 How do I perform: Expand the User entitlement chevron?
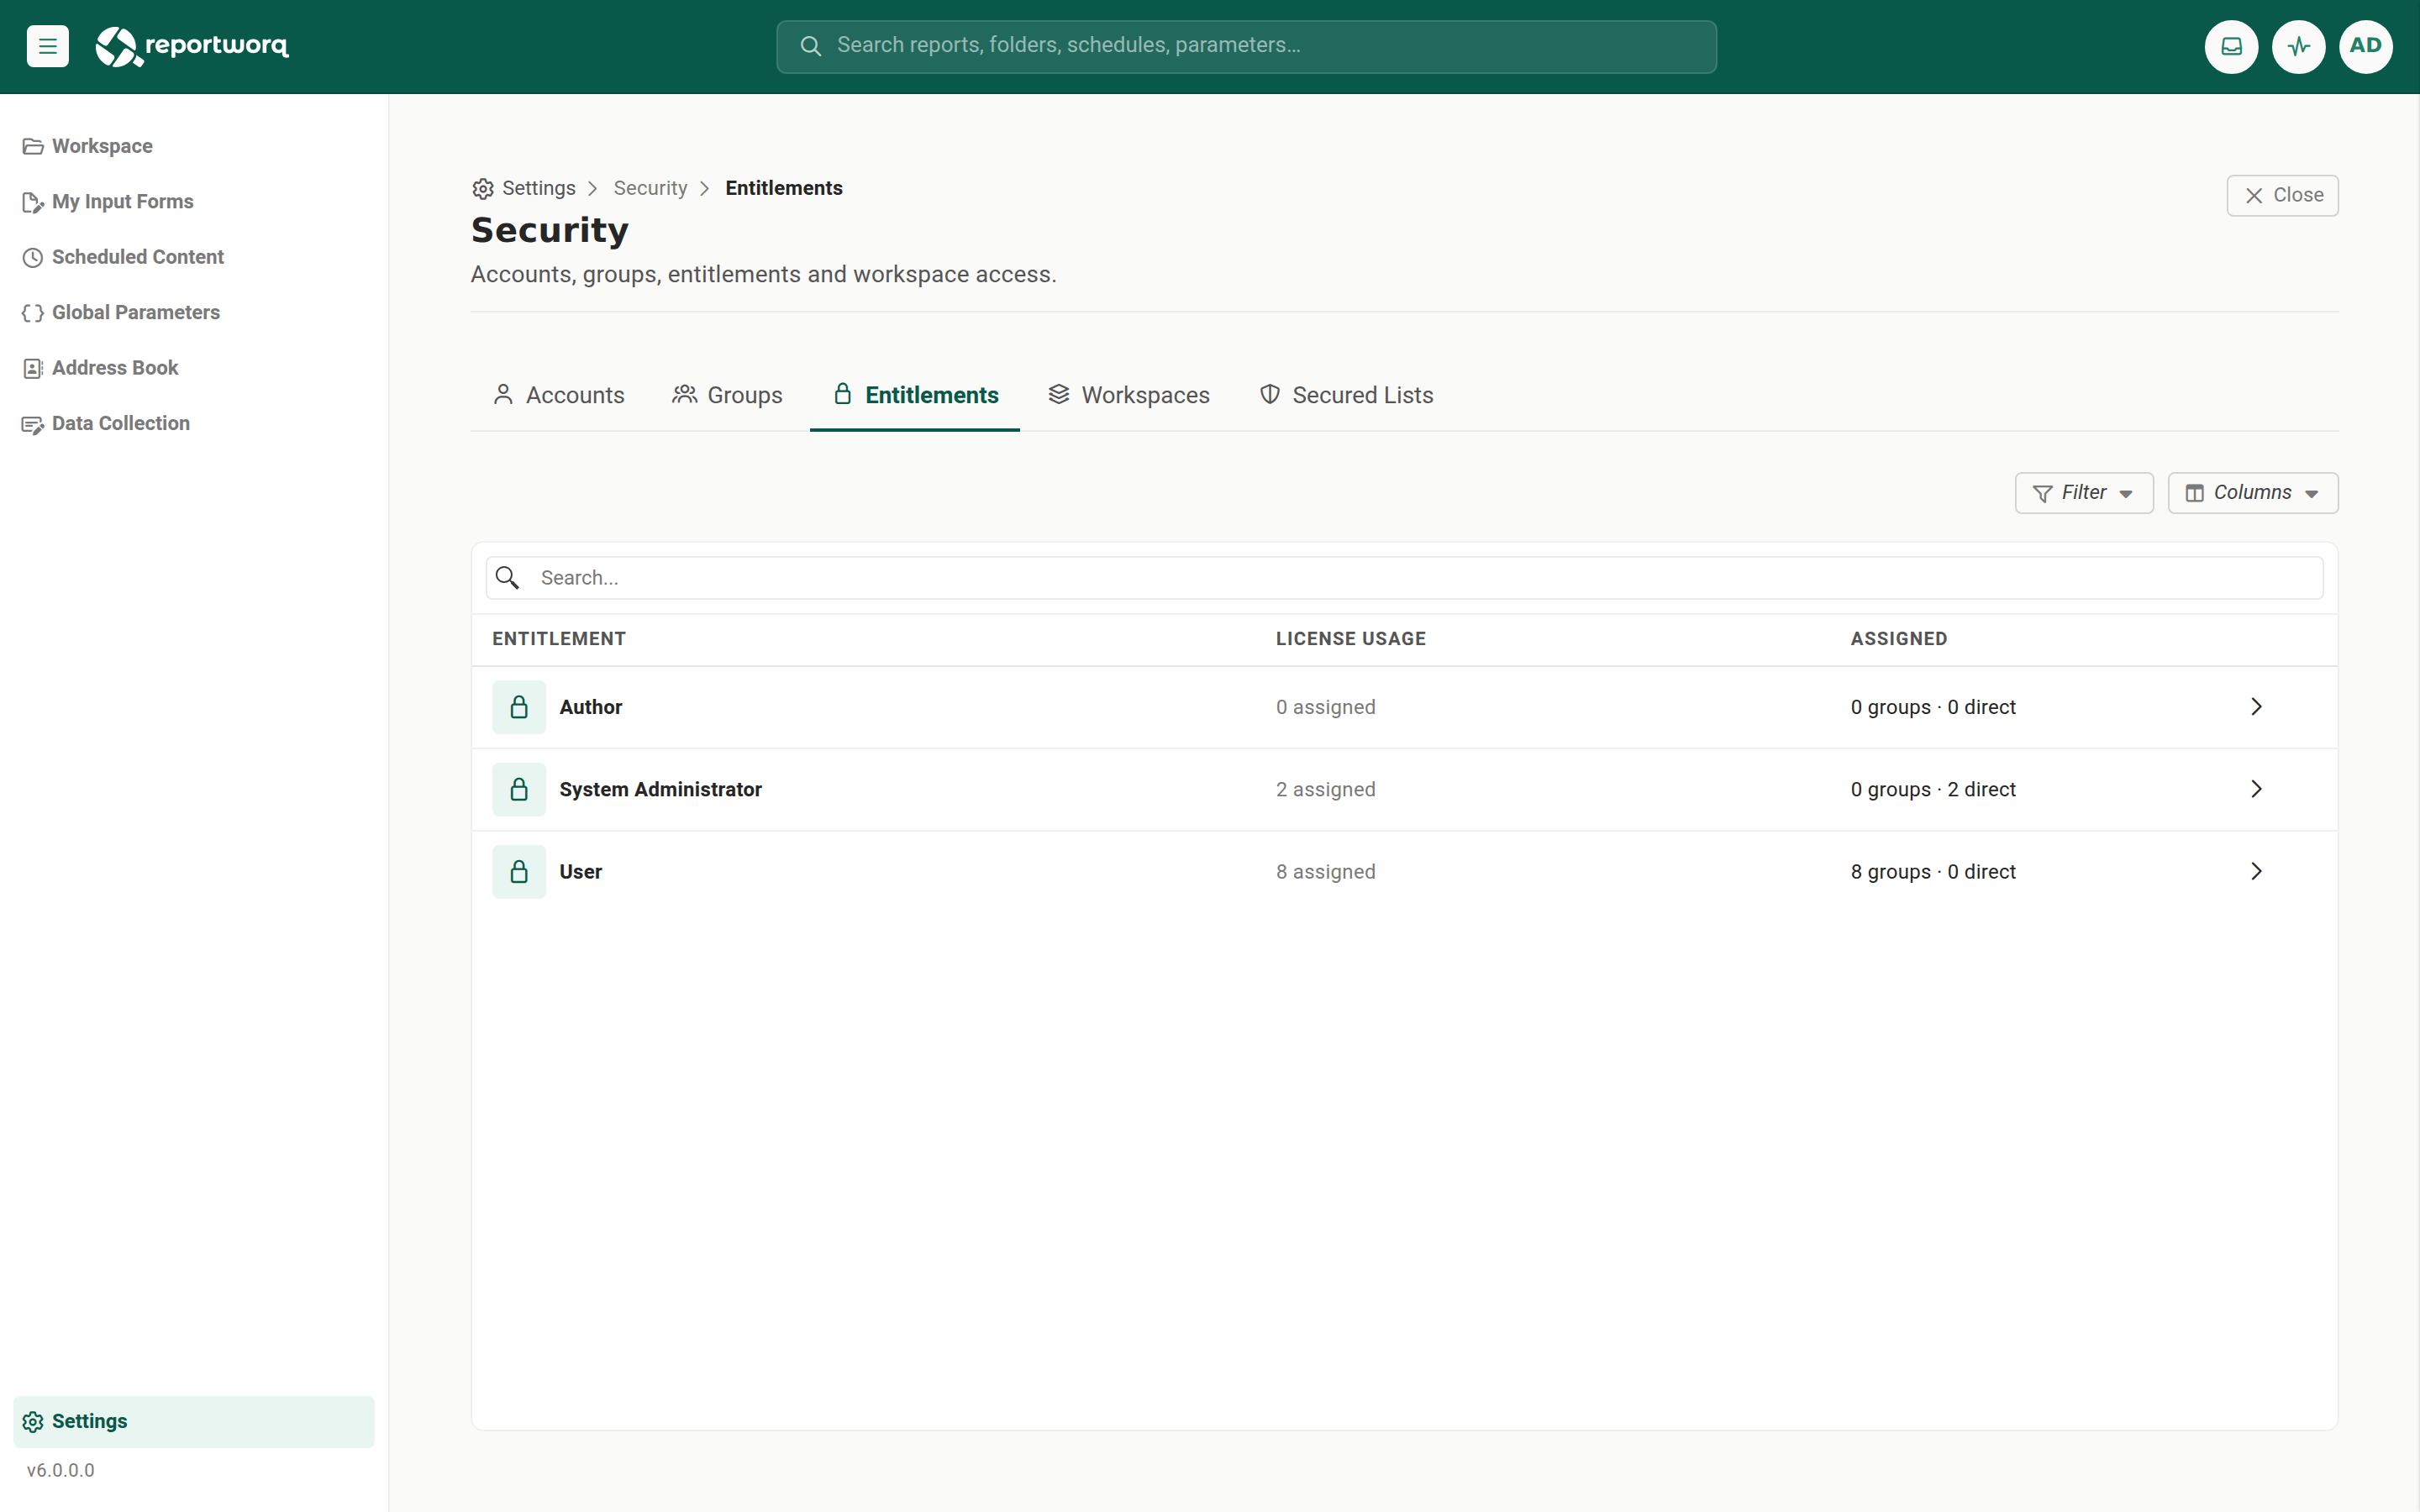(x=2256, y=871)
